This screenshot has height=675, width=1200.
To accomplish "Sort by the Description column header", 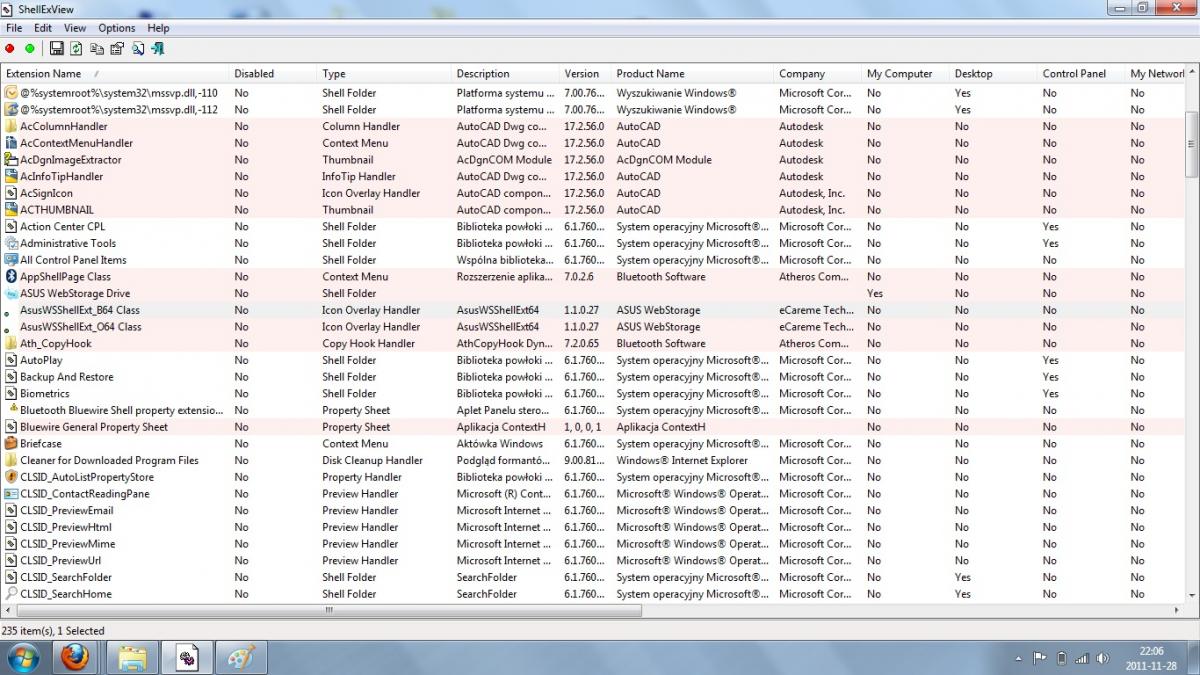I will pyautogui.click(x=505, y=74).
